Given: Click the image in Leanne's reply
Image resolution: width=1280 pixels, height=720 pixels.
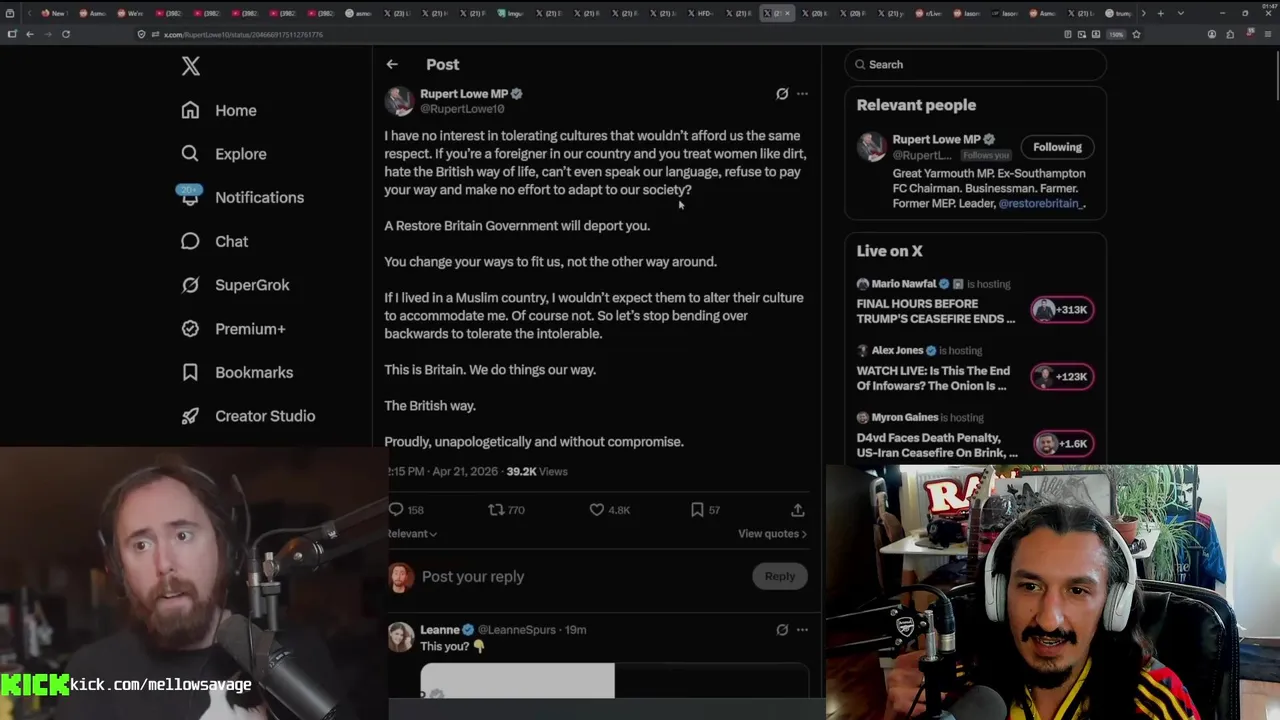Looking at the screenshot, I should click(x=614, y=680).
